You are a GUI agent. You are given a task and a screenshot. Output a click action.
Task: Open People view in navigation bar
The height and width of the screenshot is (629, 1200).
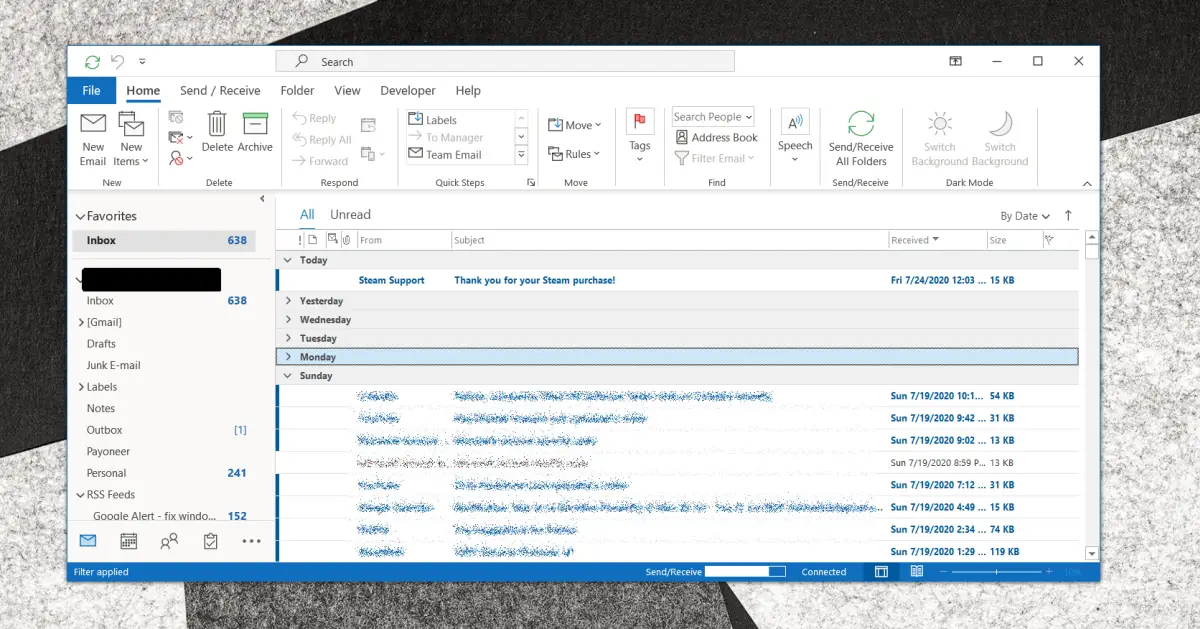(169, 541)
